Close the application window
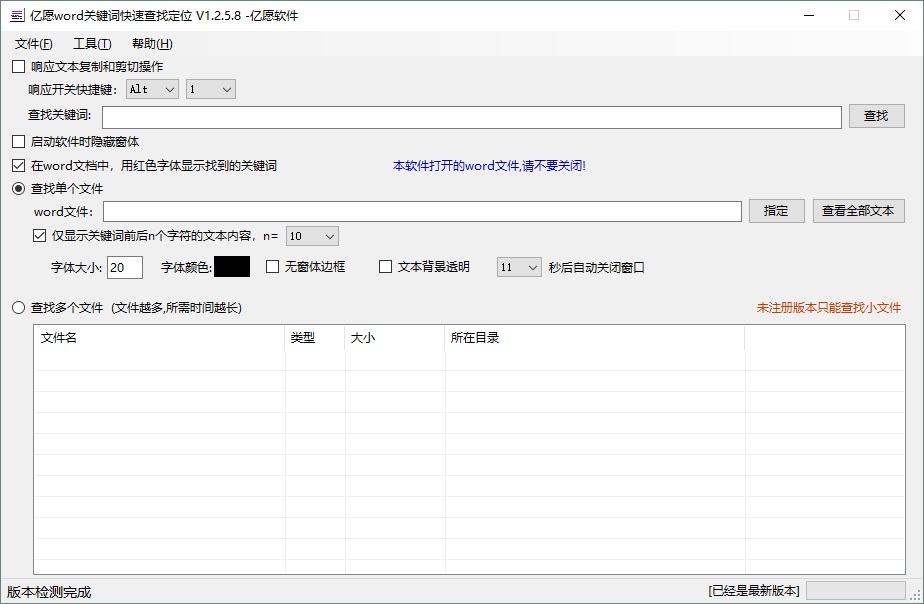The image size is (924, 604). (900, 15)
